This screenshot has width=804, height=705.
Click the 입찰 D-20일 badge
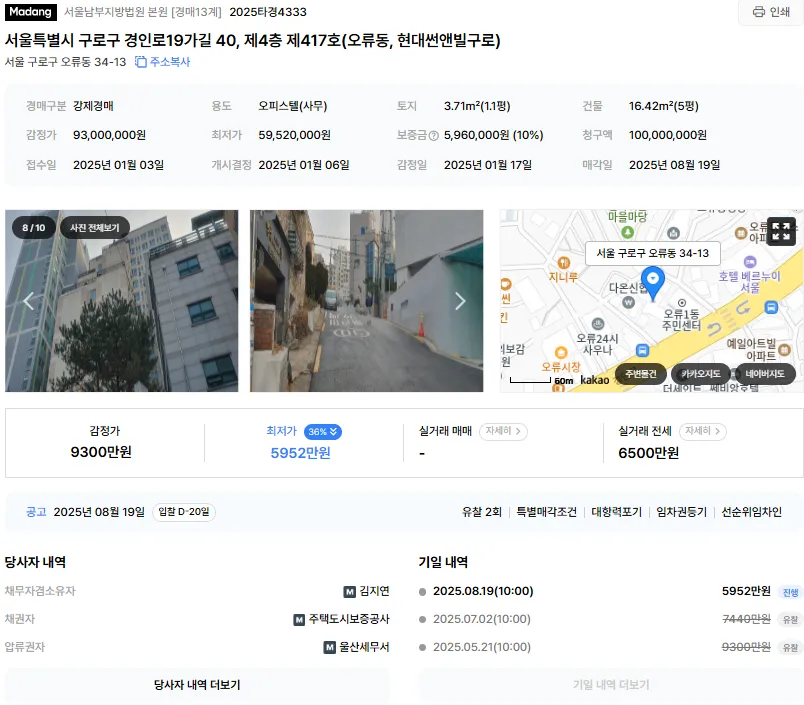(184, 512)
